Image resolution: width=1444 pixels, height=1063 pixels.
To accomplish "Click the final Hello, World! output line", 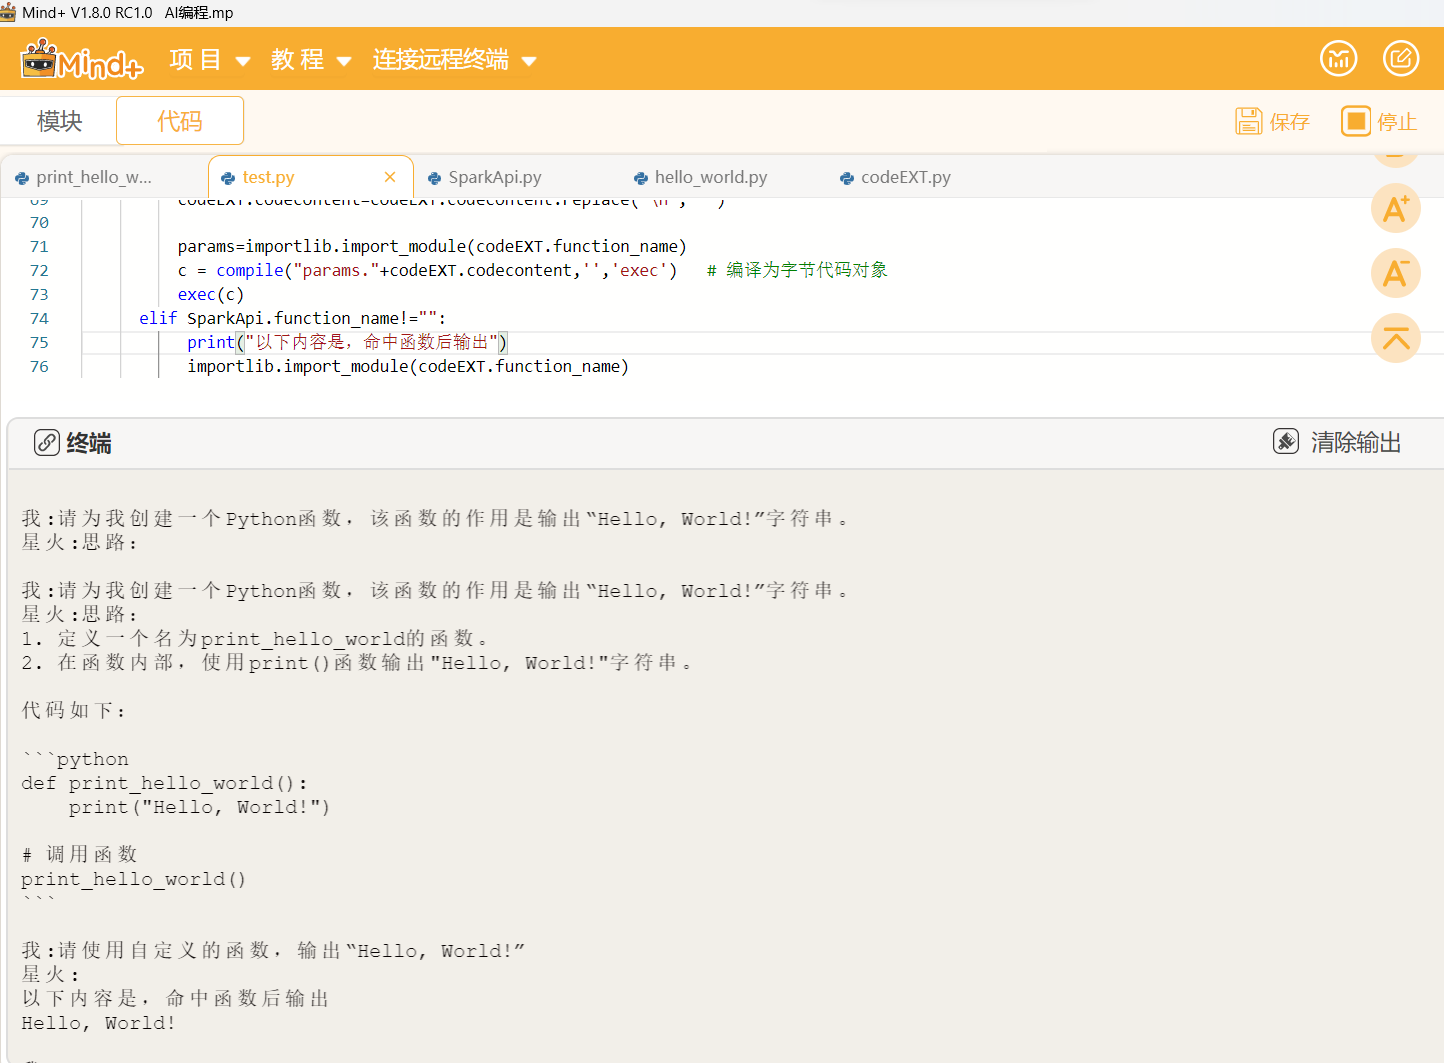I will tap(98, 1023).
